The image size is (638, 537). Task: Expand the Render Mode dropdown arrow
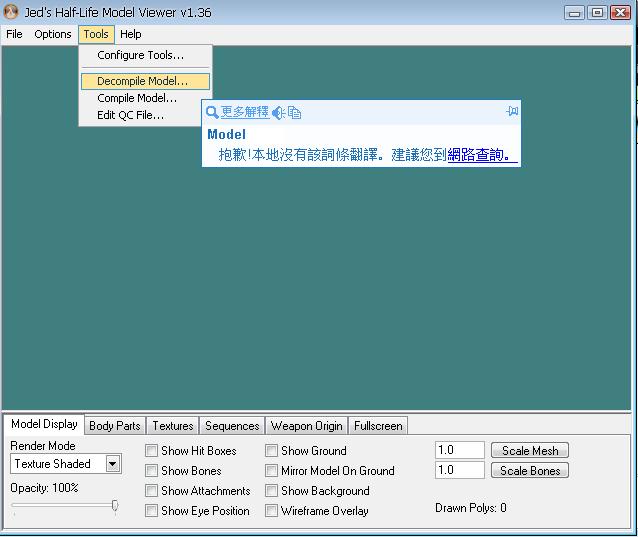[x=113, y=464]
